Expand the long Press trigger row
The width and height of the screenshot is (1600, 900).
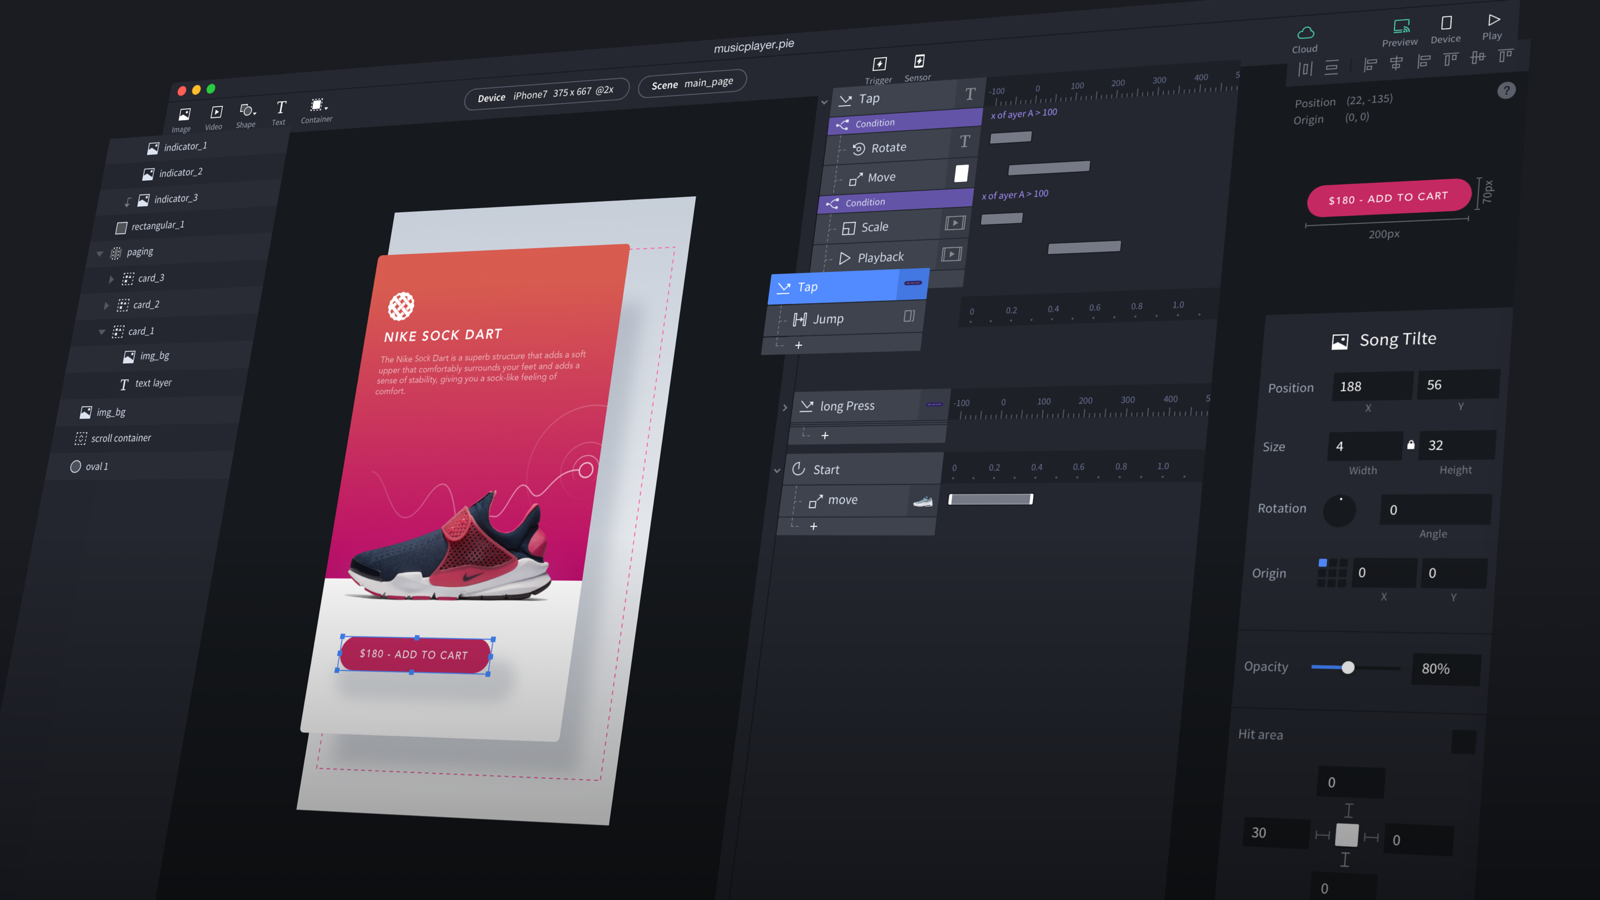(x=785, y=407)
